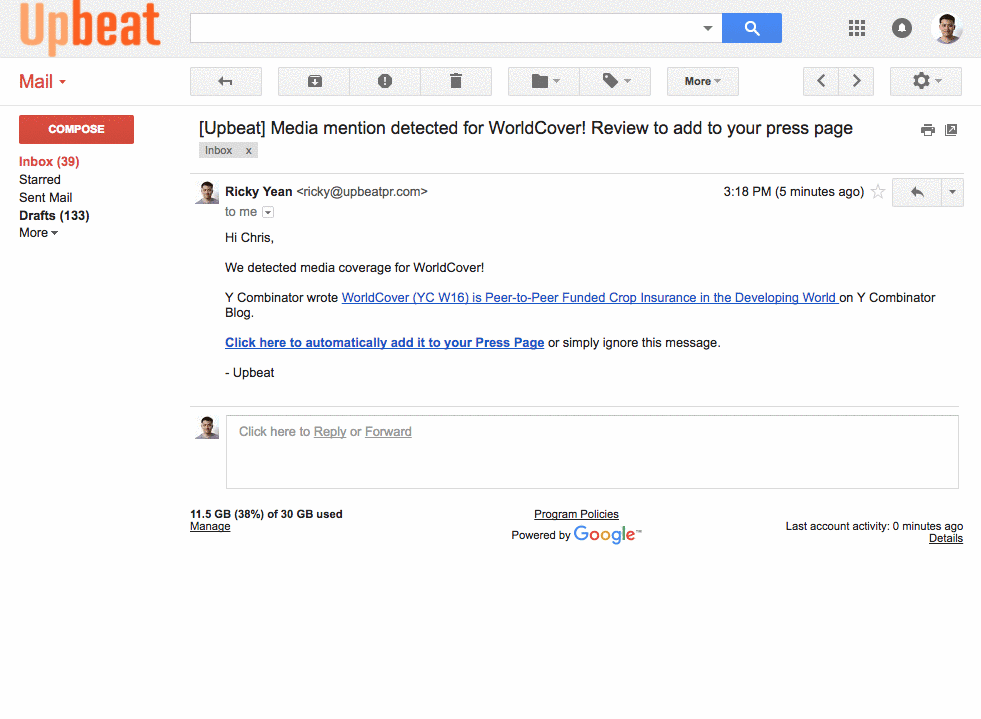Open account activity Details link
The image size is (981, 719).
click(945, 539)
